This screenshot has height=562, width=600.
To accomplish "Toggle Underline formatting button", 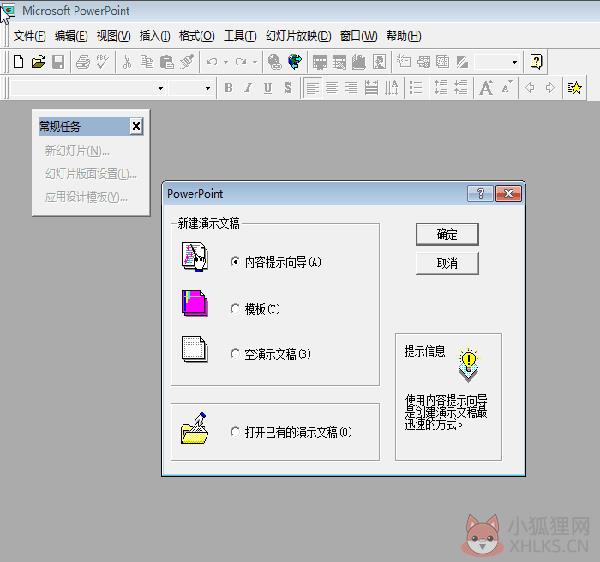I will click(268, 88).
